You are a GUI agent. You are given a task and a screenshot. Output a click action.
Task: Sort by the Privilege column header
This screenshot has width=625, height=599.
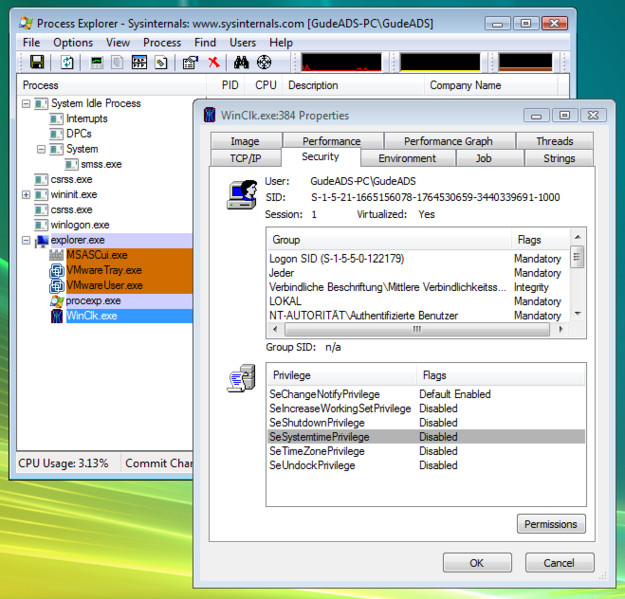tap(342, 375)
